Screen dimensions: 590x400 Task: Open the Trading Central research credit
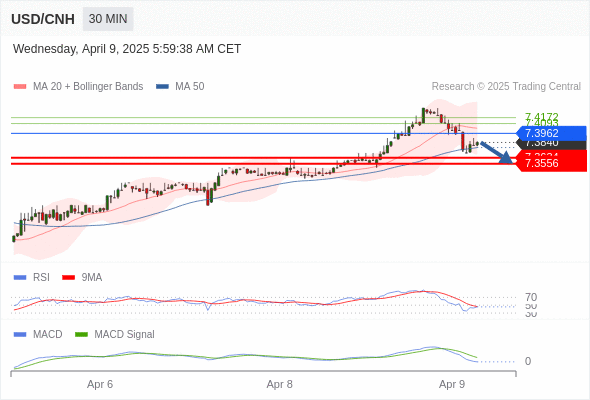(506, 87)
